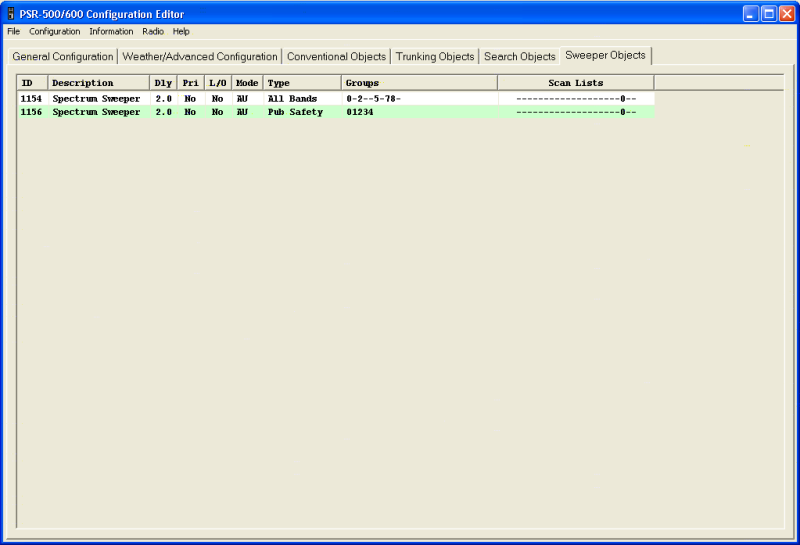Open the Help menu
This screenshot has width=800, height=545.
[181, 32]
